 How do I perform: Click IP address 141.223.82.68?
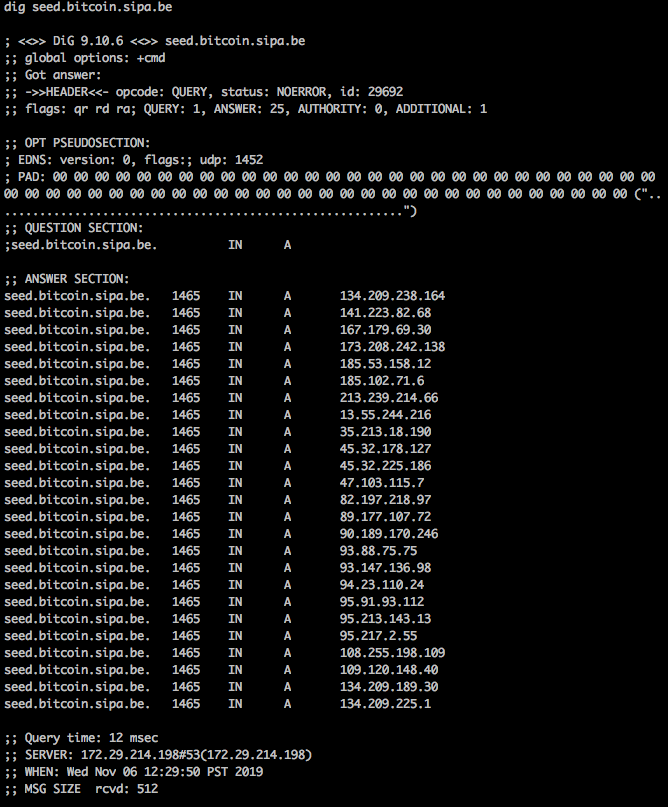click(385, 313)
